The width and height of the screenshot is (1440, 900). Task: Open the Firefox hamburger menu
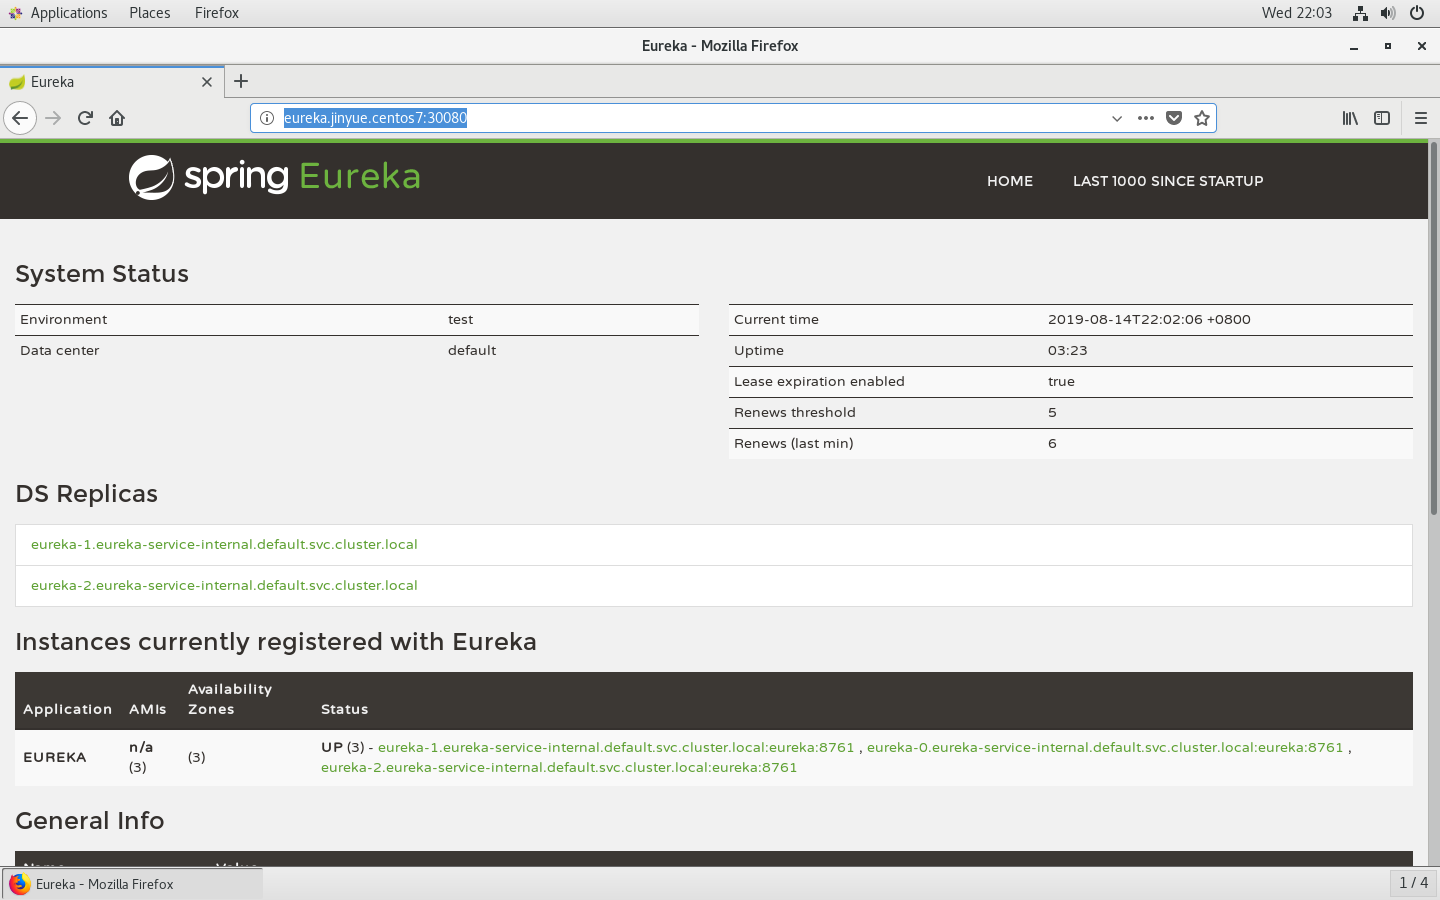tap(1420, 118)
